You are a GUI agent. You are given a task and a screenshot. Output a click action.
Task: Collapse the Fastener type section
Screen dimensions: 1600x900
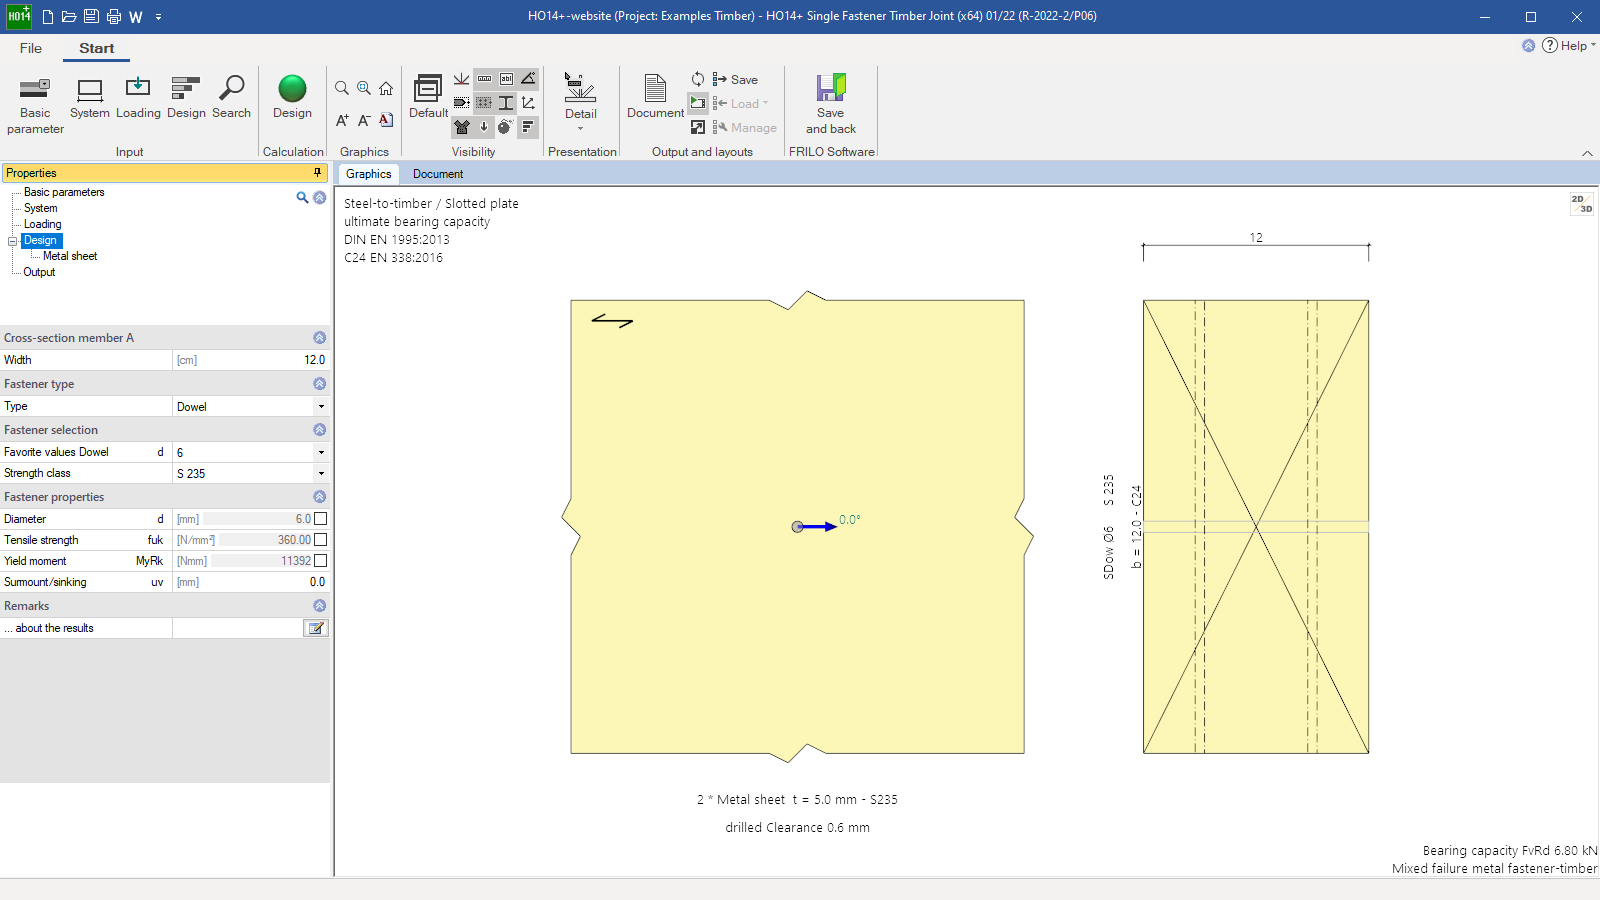click(320, 384)
